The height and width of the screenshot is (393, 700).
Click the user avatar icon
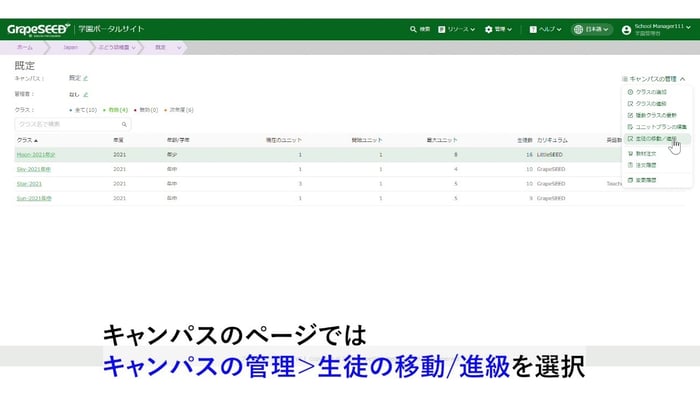click(626, 30)
